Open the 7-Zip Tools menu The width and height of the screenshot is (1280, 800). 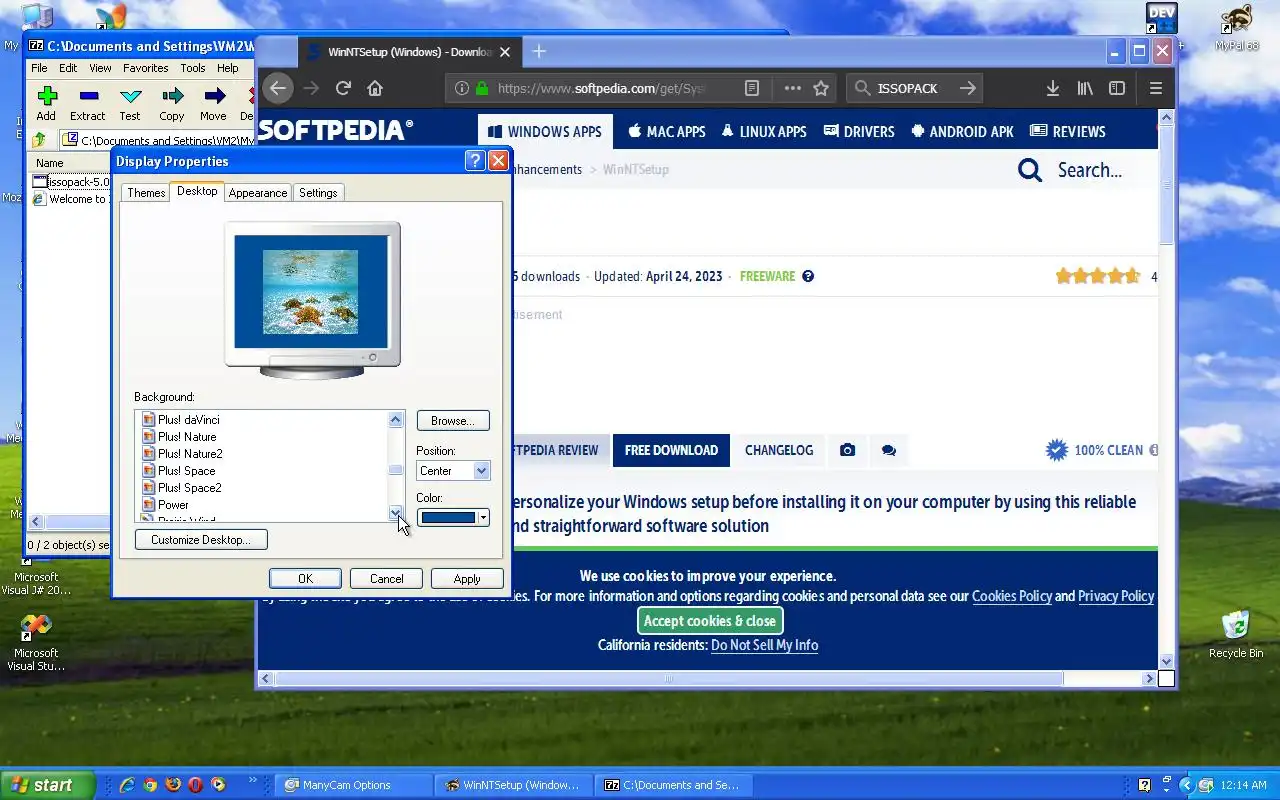[193, 68]
